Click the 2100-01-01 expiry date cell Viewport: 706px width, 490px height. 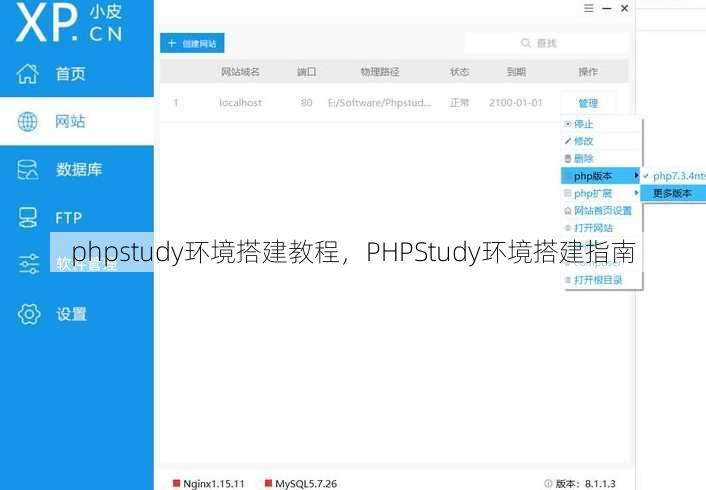516,103
